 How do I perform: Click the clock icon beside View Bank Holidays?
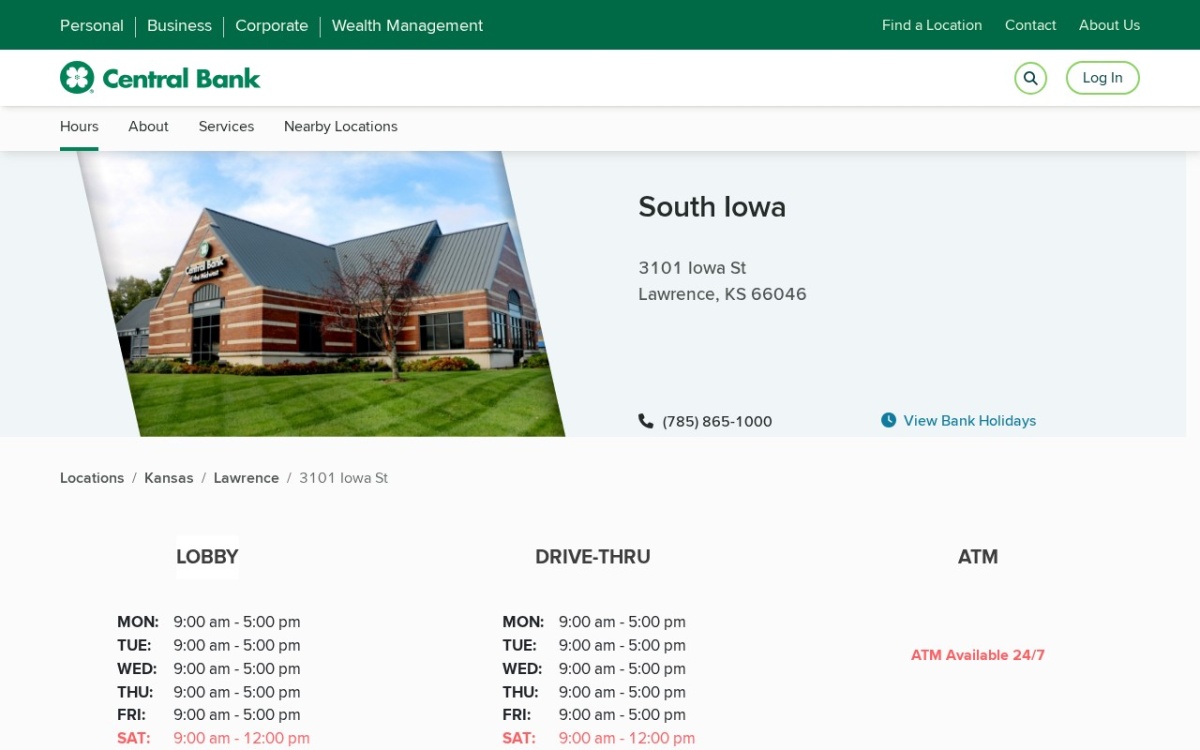[888, 420]
